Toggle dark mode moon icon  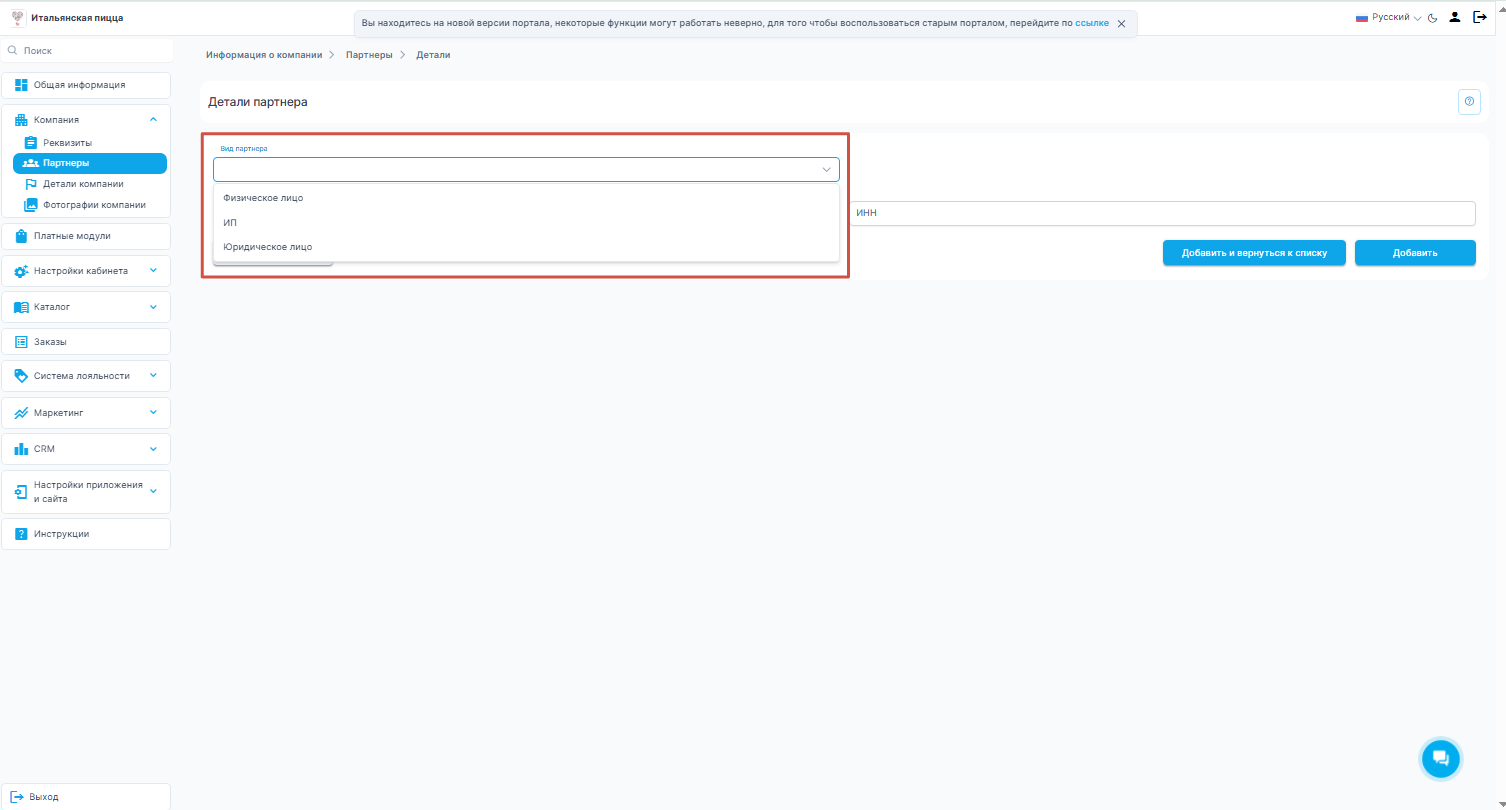tap(1432, 18)
